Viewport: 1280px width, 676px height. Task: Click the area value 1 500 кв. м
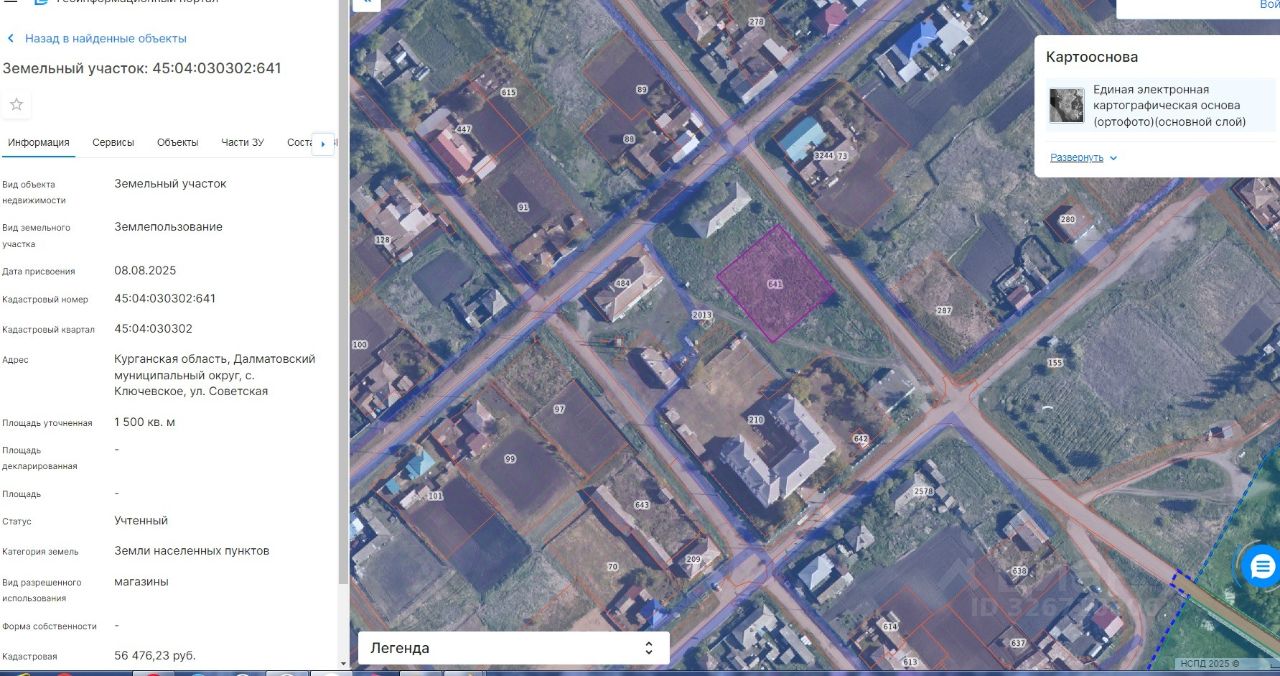(145, 422)
